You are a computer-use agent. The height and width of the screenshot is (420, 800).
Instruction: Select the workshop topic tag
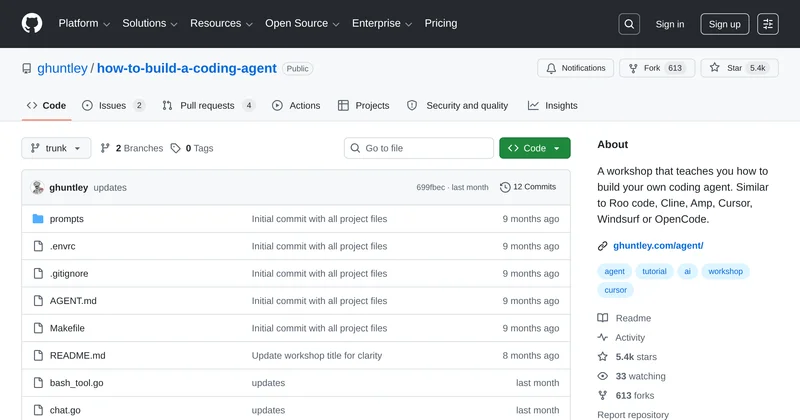[x=726, y=271]
